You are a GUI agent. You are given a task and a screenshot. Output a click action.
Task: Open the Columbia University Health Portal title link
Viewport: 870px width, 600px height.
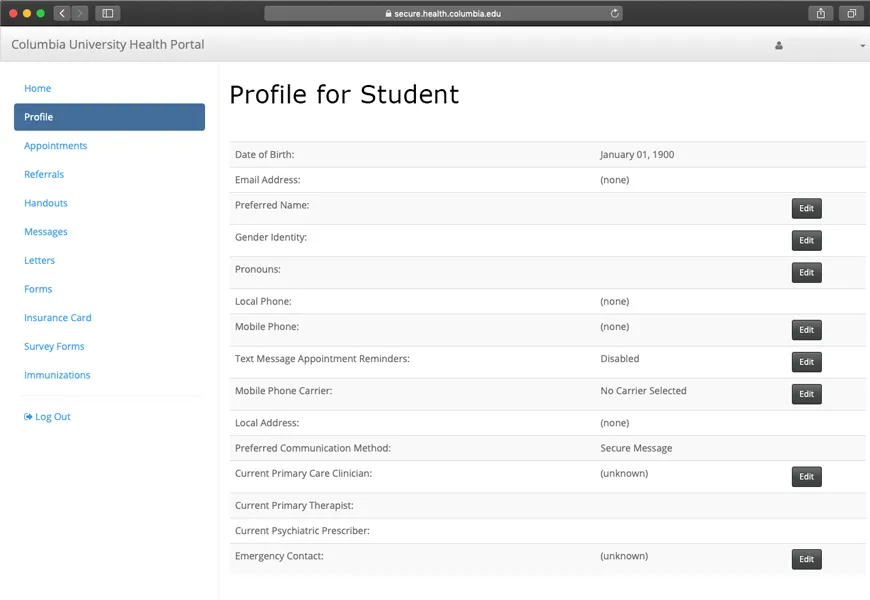(108, 44)
